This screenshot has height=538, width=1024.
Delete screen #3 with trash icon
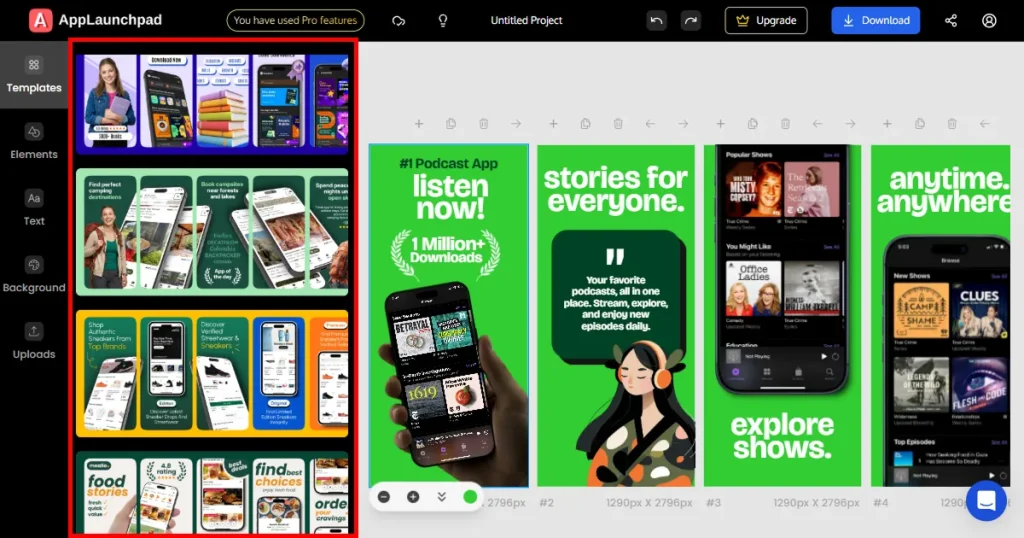(785, 123)
